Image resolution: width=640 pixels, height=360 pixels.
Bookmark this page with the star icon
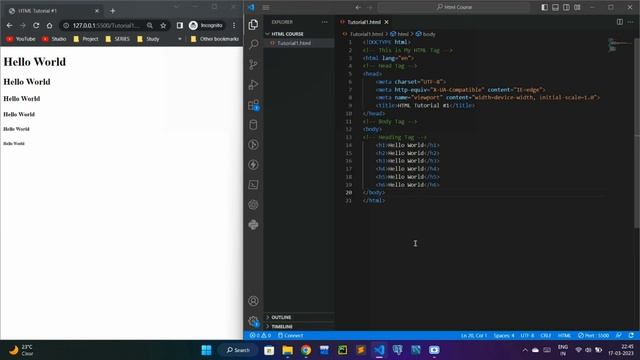(x=163, y=25)
